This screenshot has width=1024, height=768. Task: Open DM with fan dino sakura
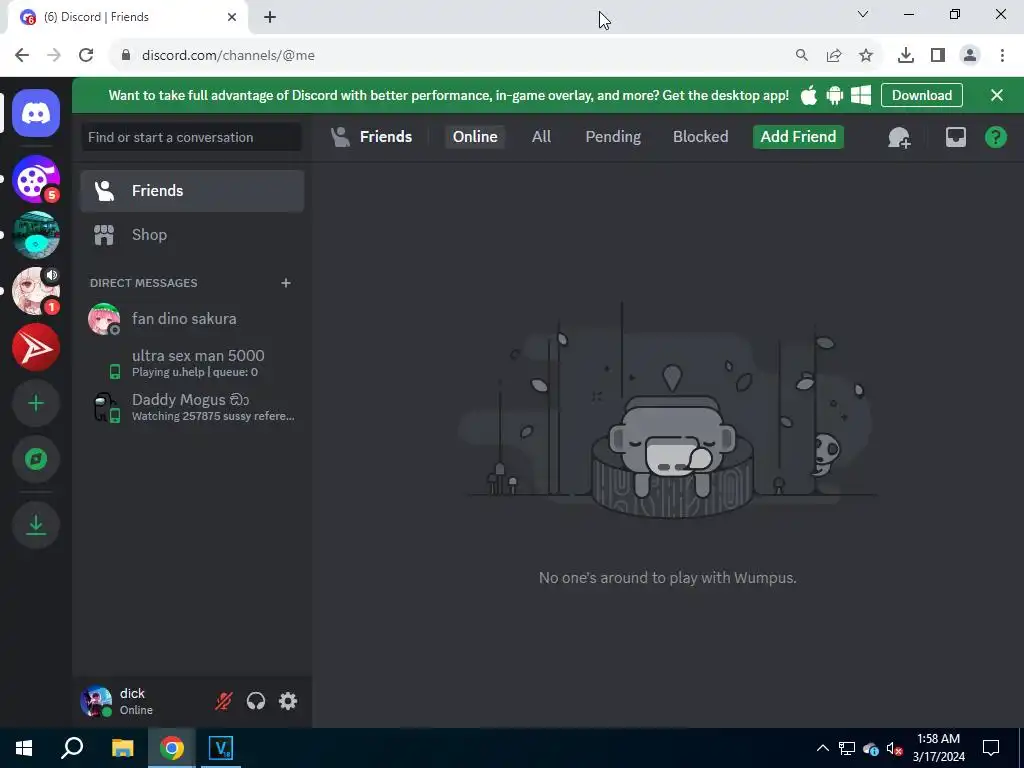pyautogui.click(x=193, y=319)
